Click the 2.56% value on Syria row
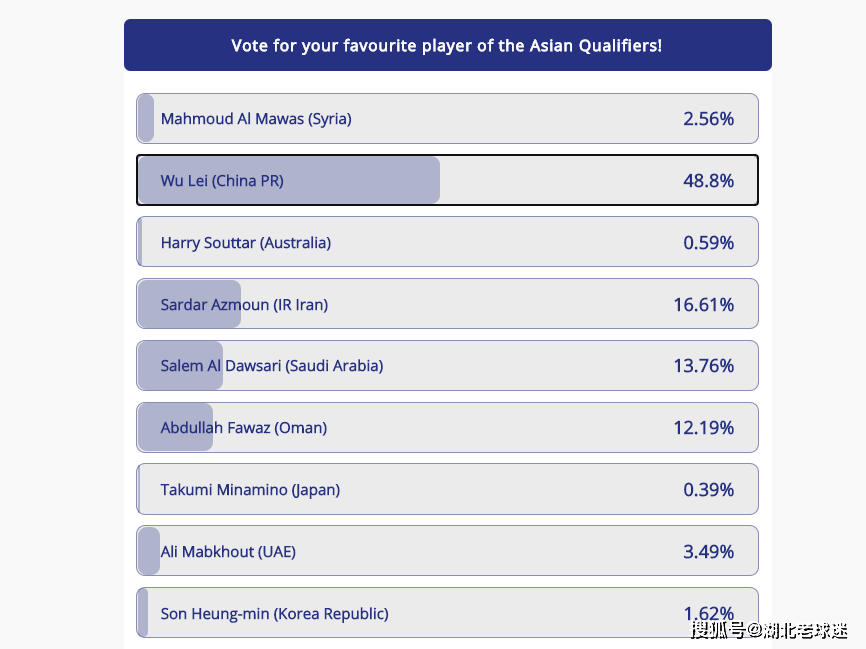The image size is (866, 649). pos(708,119)
